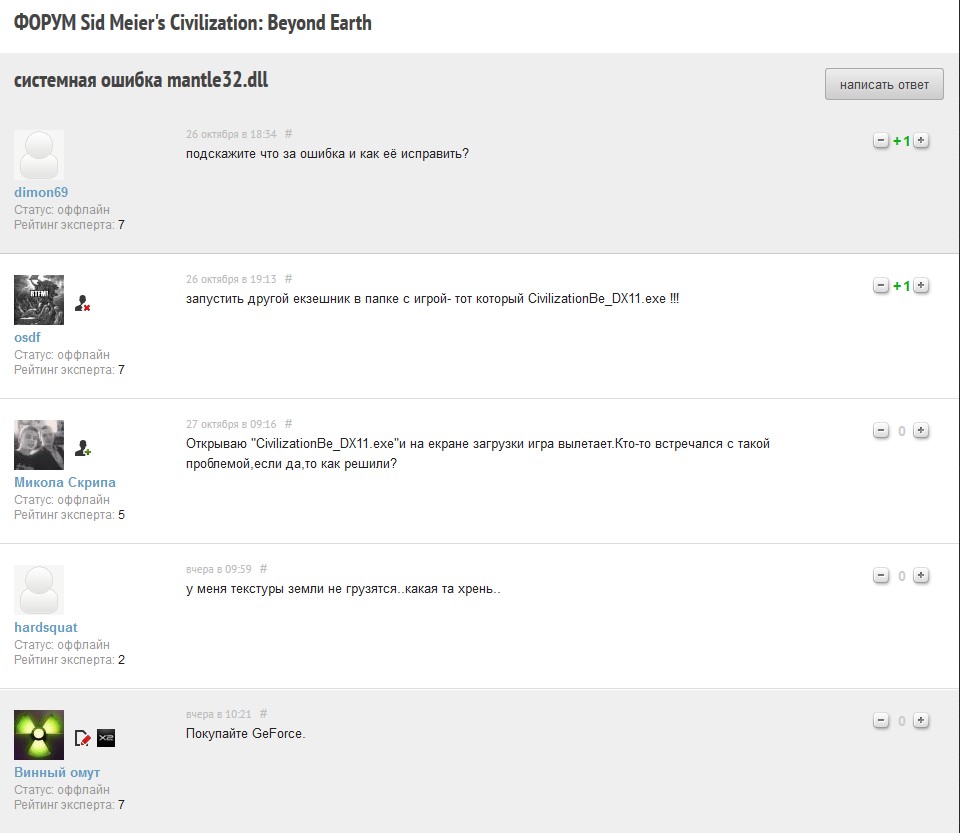Image resolution: width=960 pixels, height=833 pixels.
Task: Click the red-cross user icon beside osdf's avatar
Action: 83,302
